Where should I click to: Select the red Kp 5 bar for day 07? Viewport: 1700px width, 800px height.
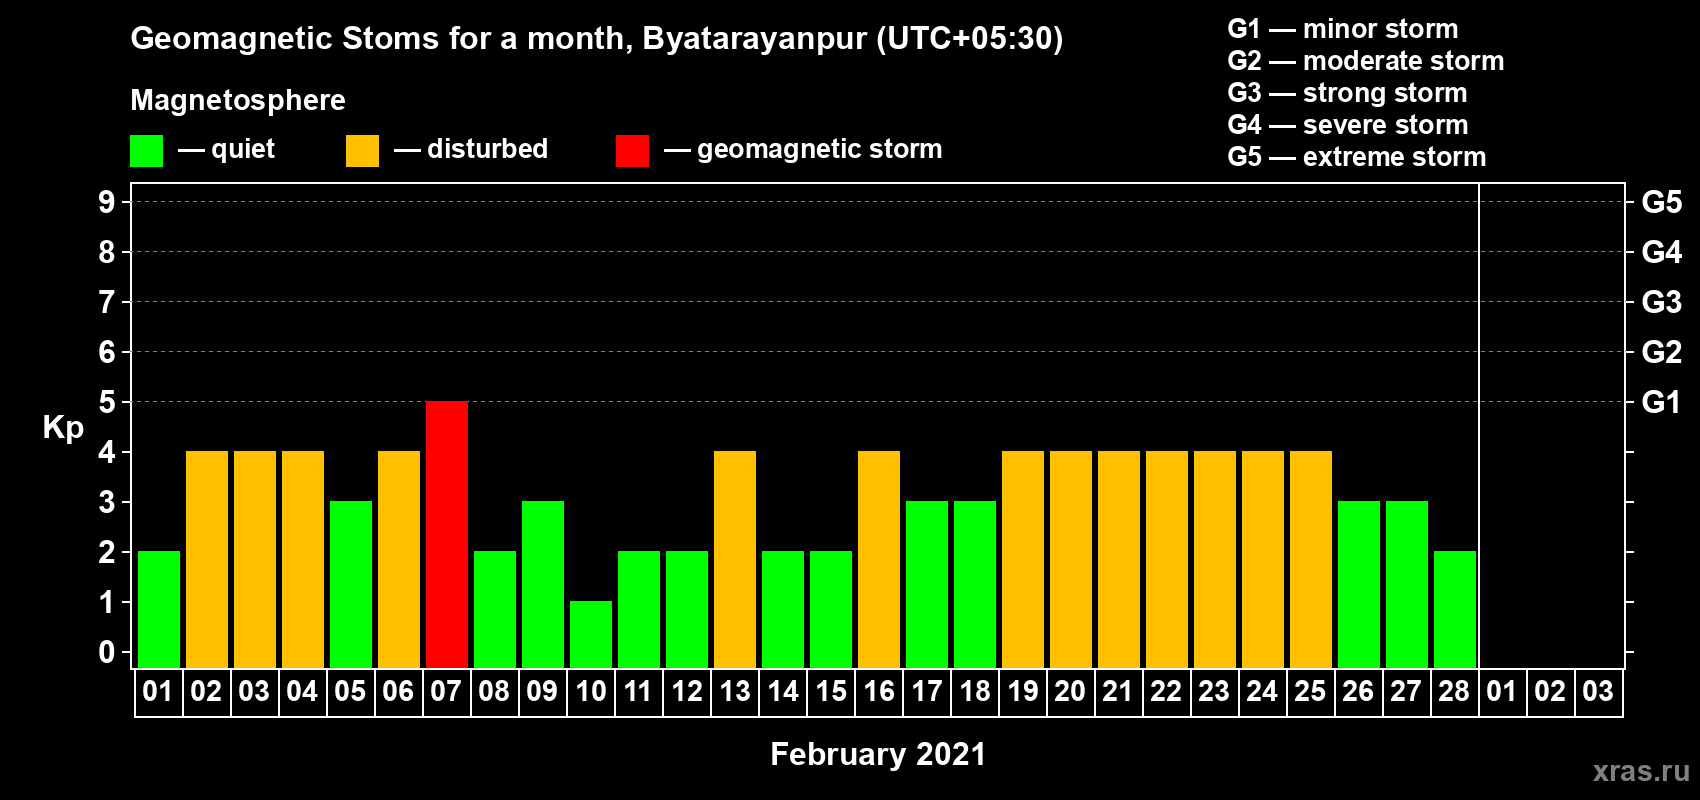447,534
